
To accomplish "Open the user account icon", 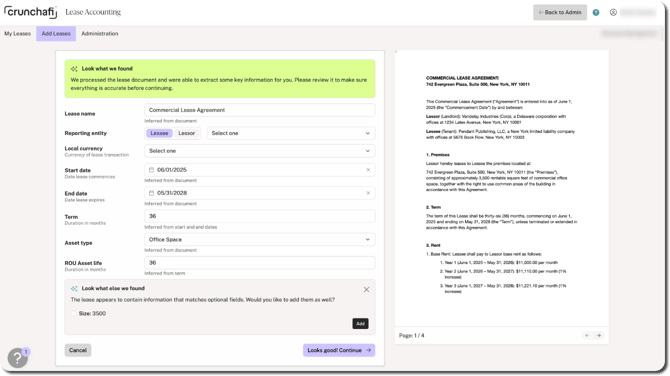I will coord(613,12).
